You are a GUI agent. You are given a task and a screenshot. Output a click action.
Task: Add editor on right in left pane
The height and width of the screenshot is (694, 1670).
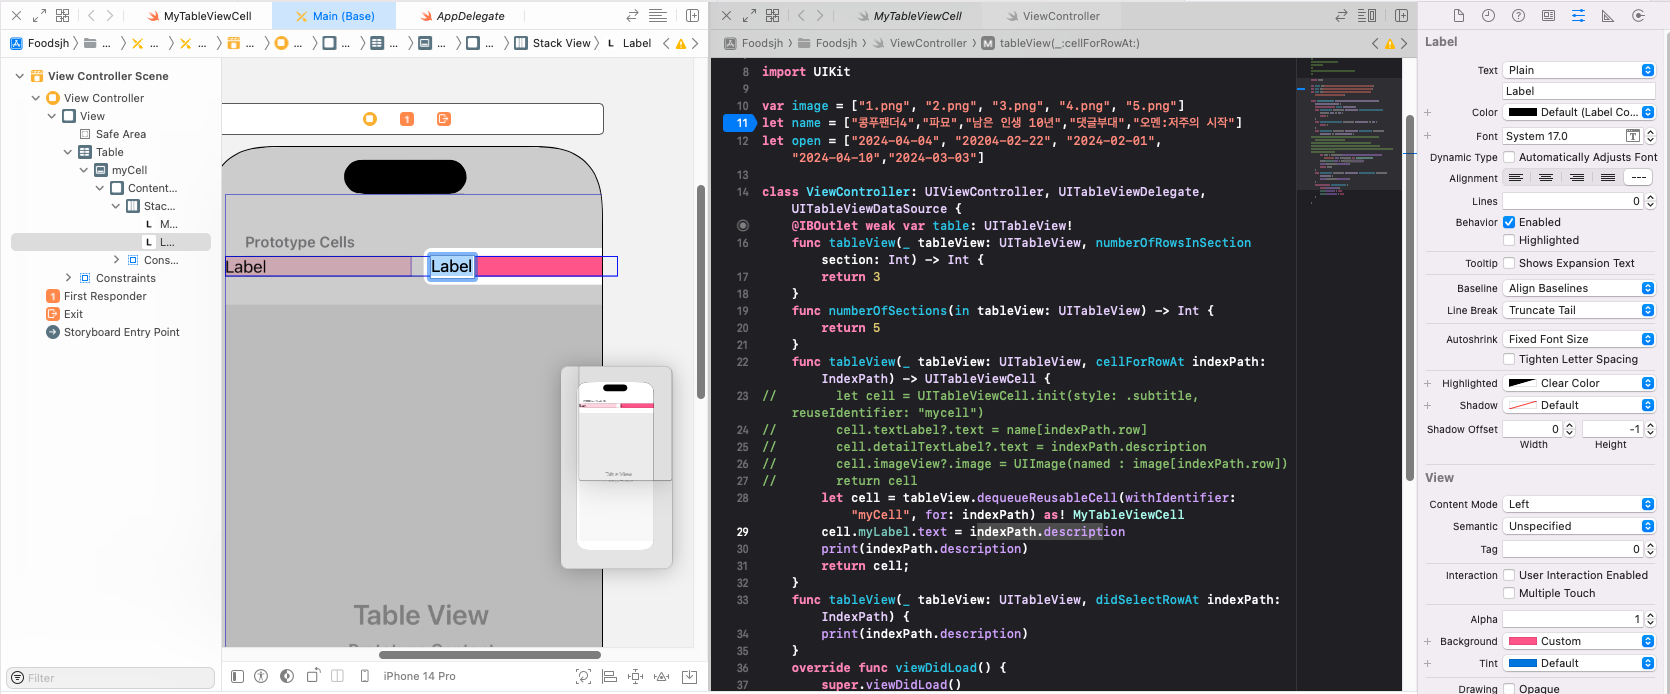[x=692, y=16]
